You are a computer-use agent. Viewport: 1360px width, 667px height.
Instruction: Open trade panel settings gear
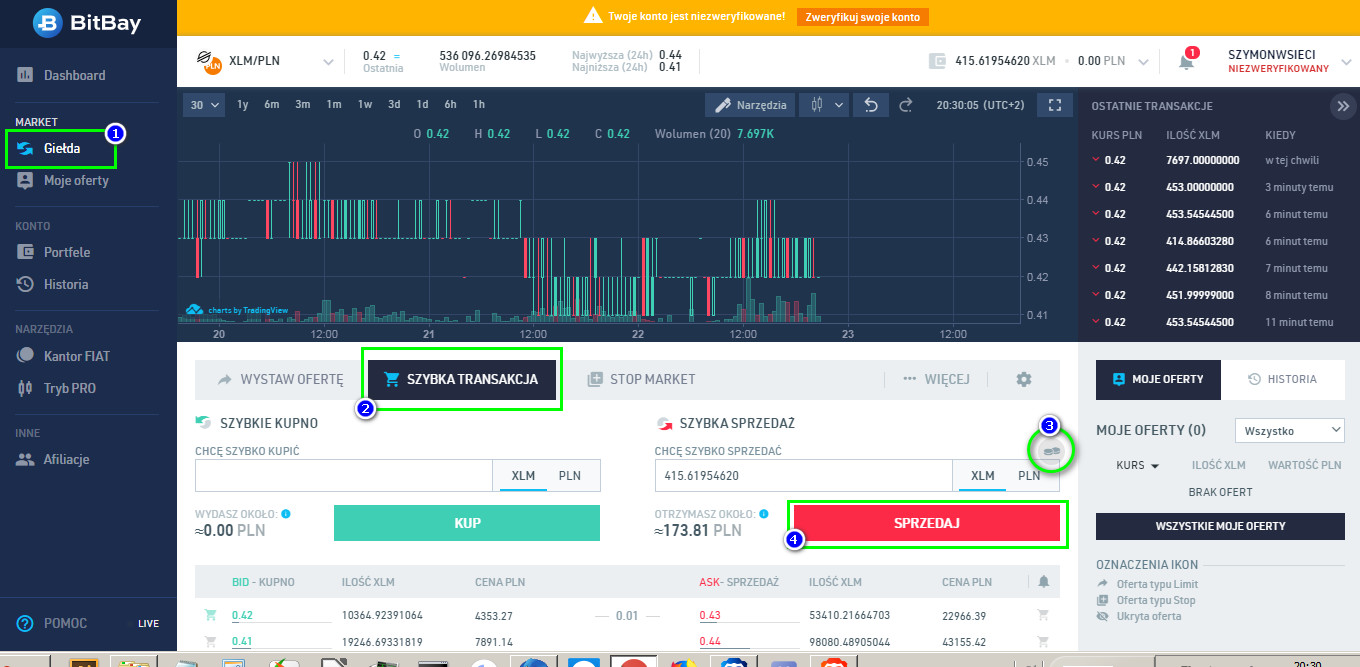pyautogui.click(x=1023, y=379)
